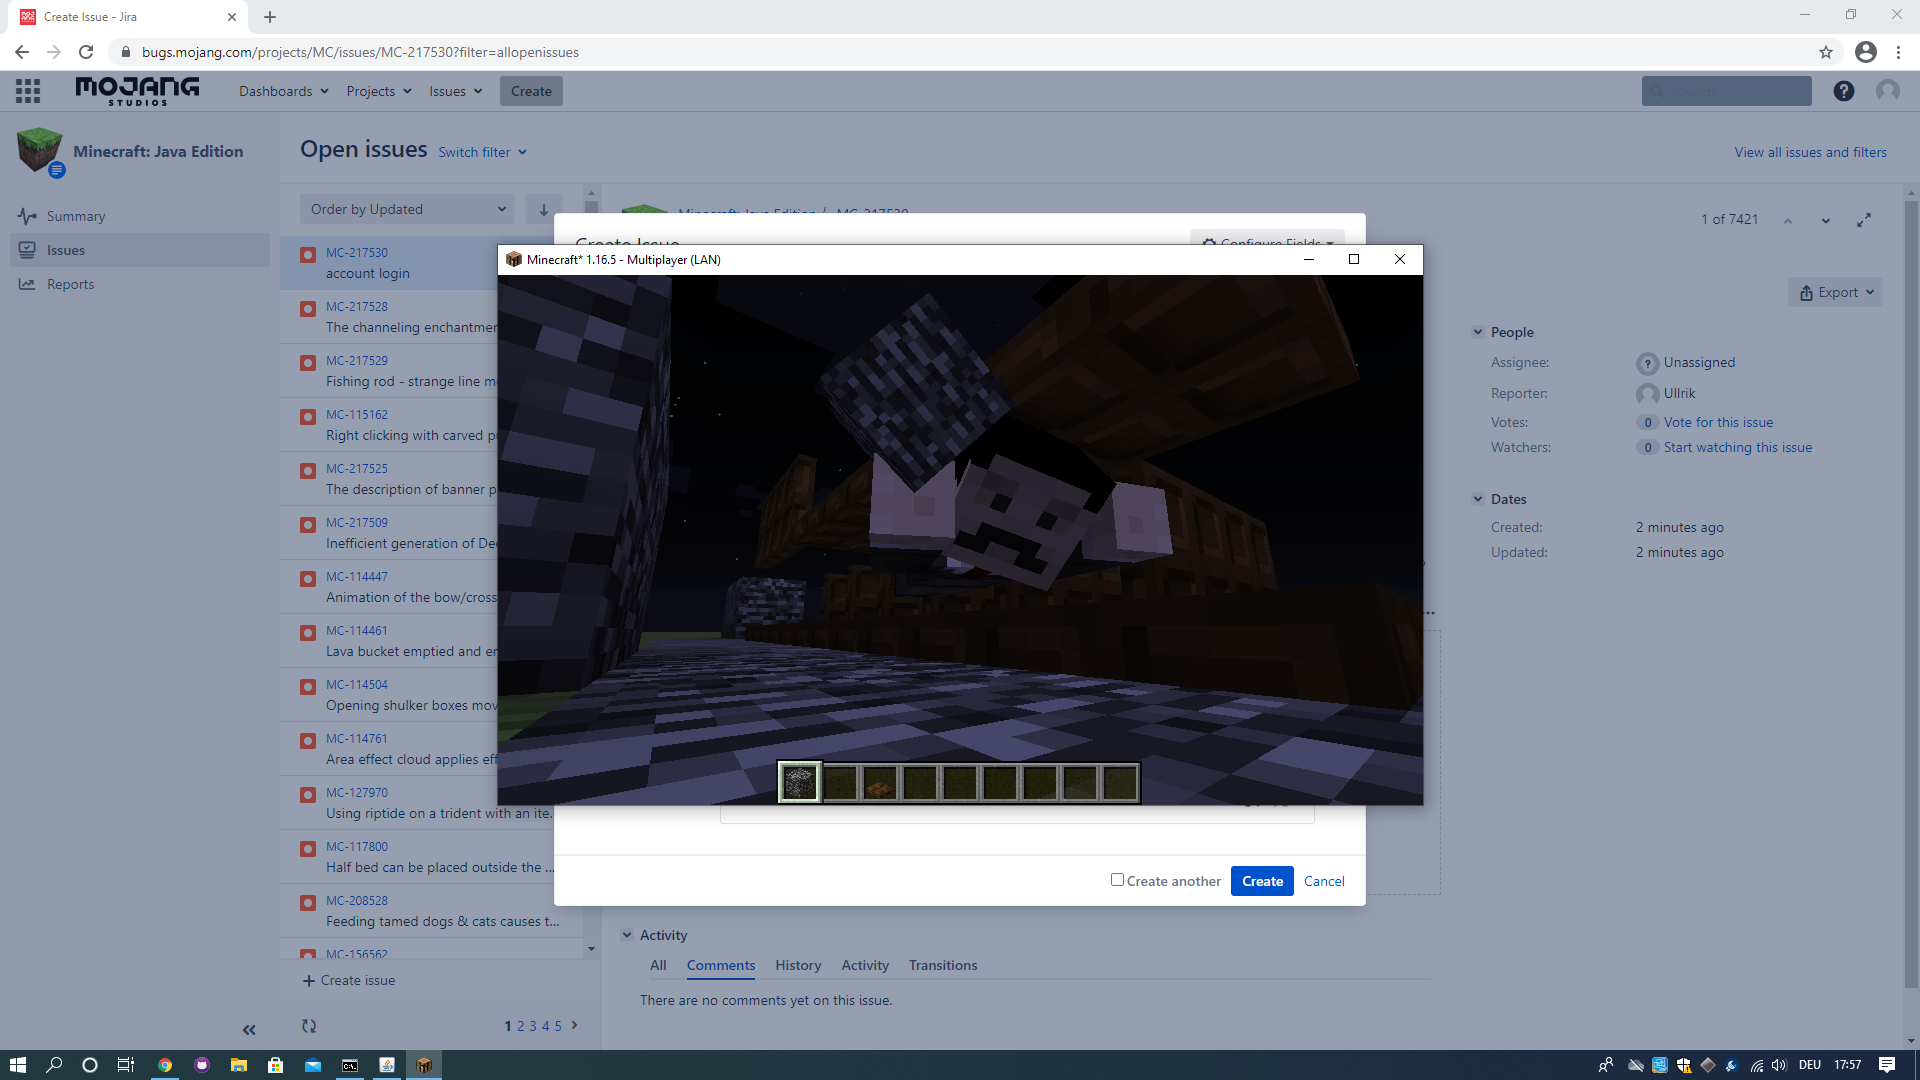This screenshot has width=1920, height=1080.
Task: Collapse the People section
Action: pos(1478,332)
